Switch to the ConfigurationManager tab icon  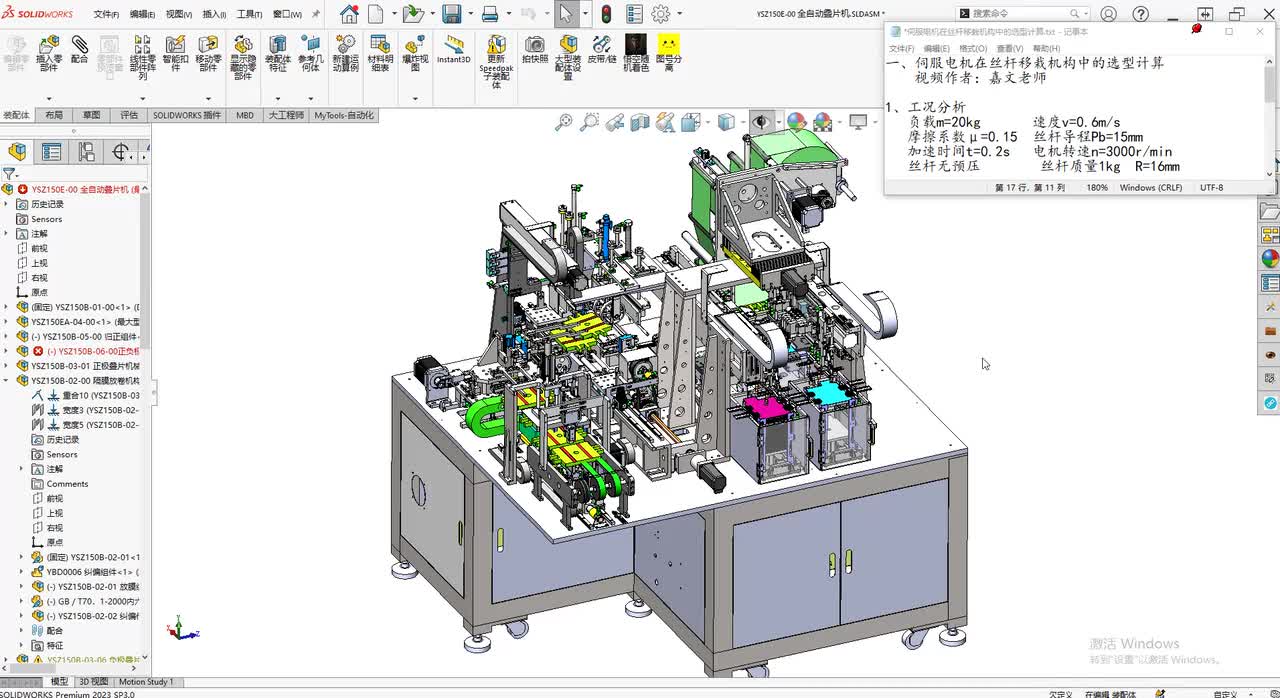[87, 152]
